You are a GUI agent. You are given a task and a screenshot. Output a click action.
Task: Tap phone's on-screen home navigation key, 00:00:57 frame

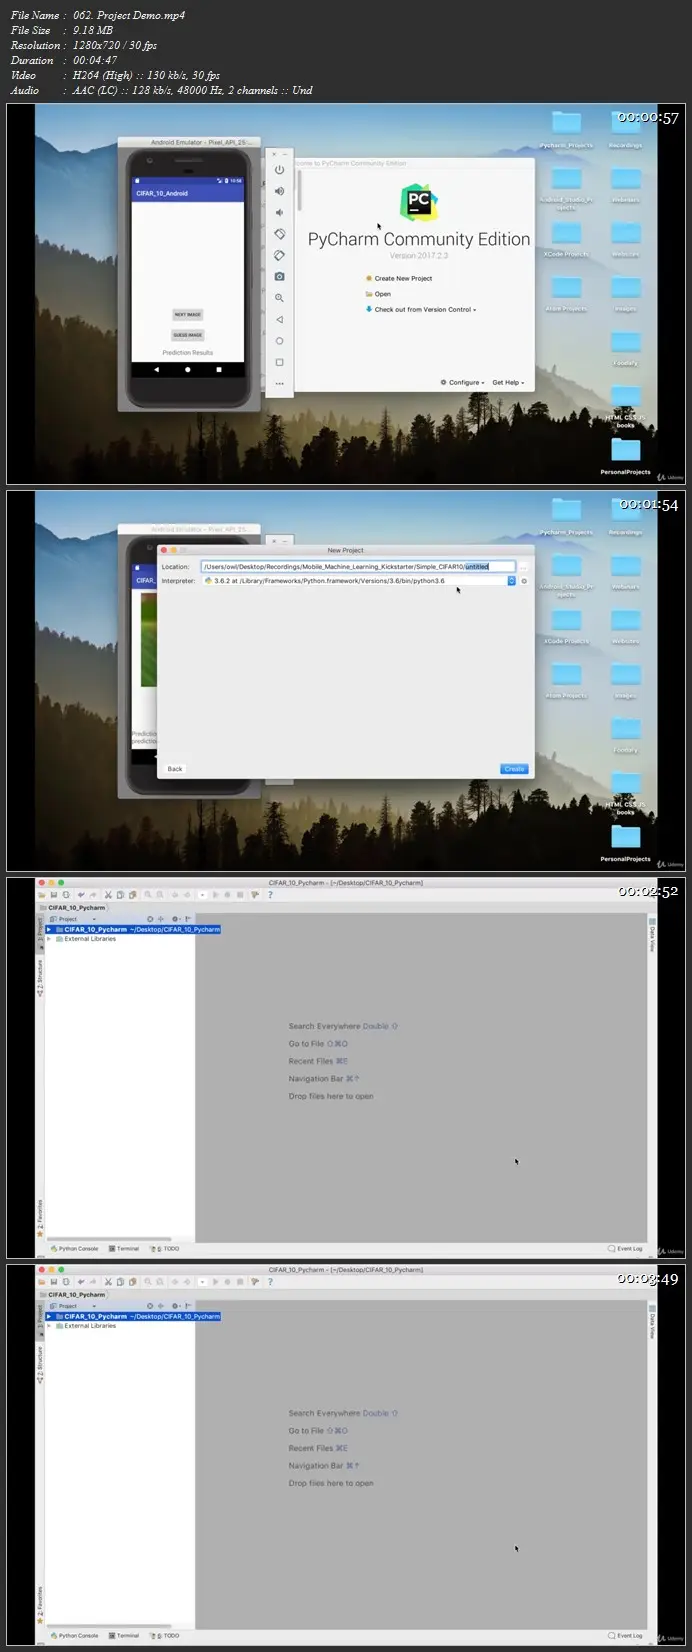pos(188,369)
